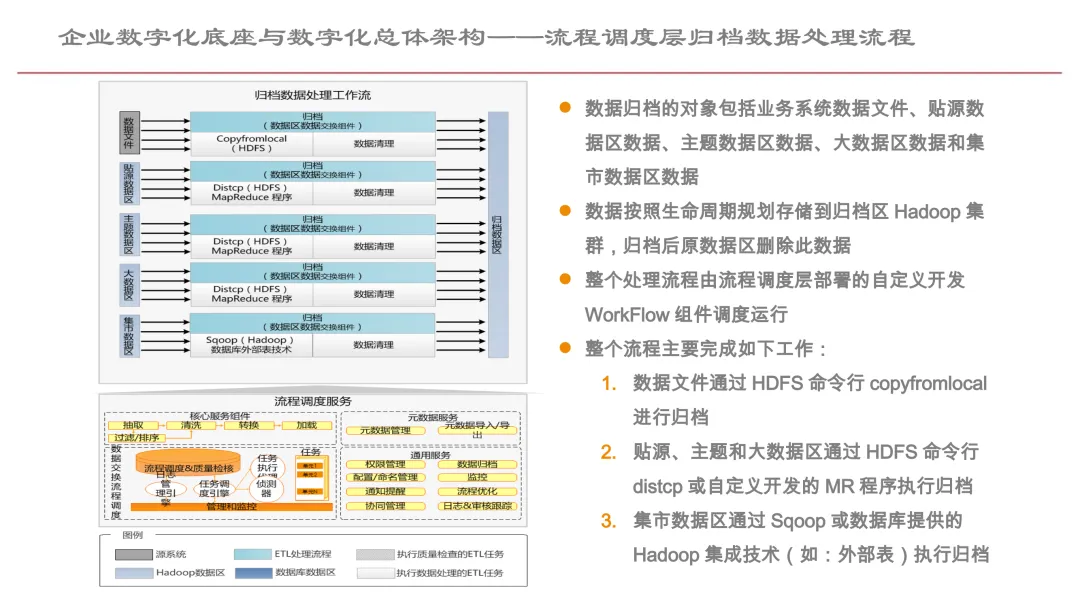
Task: Click Distcp MapReduce cell in 大数据区 row
Action: tap(251, 294)
